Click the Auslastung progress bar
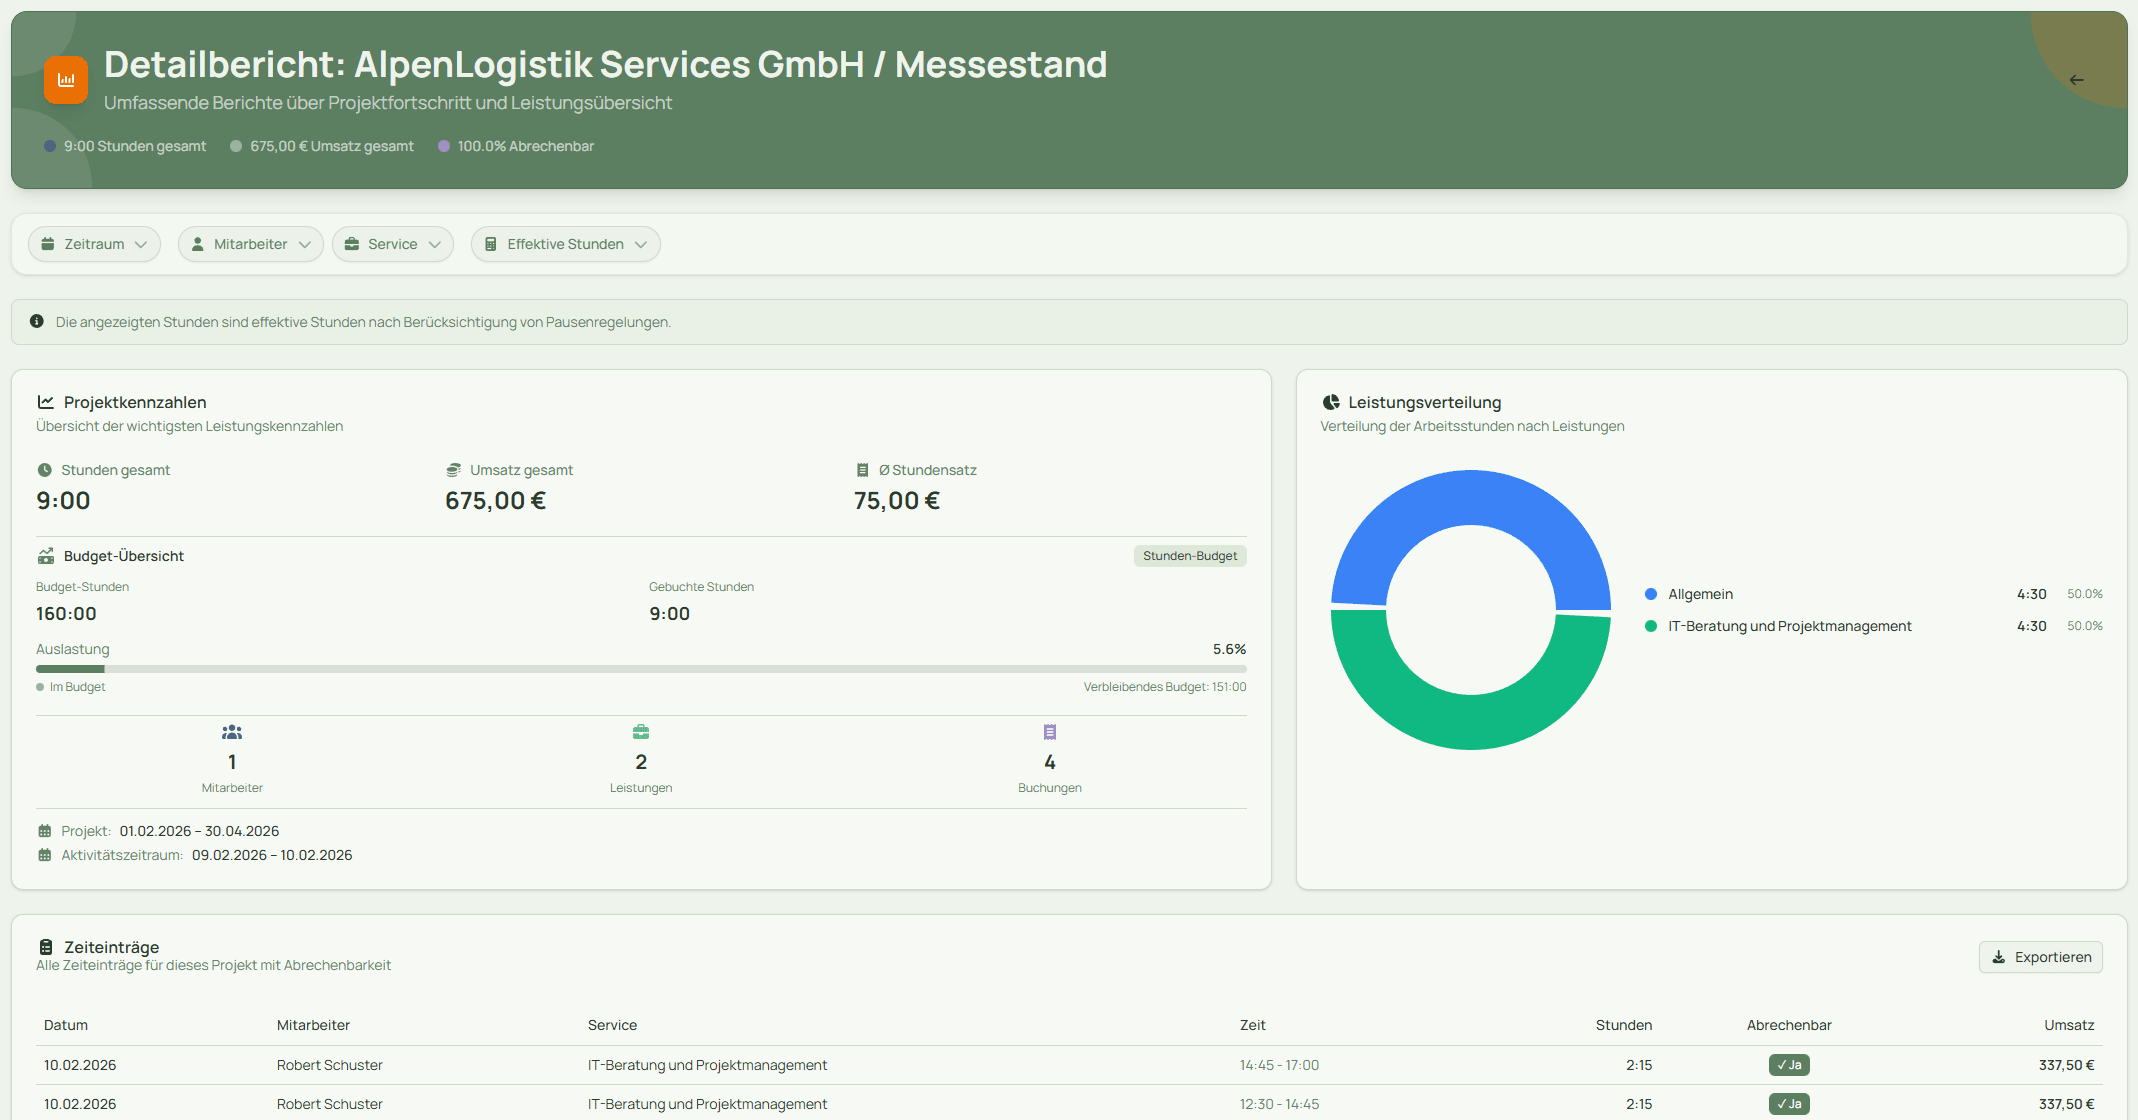 pos(641,669)
